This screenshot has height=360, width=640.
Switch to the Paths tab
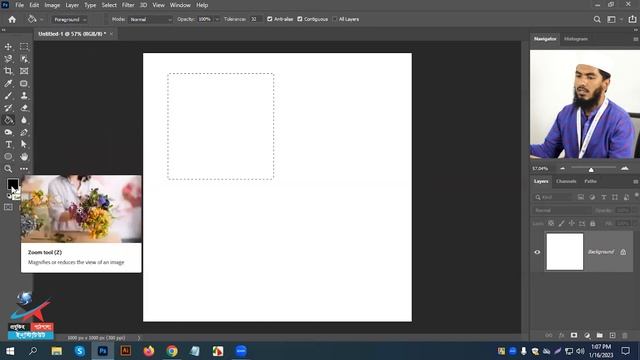pos(590,181)
